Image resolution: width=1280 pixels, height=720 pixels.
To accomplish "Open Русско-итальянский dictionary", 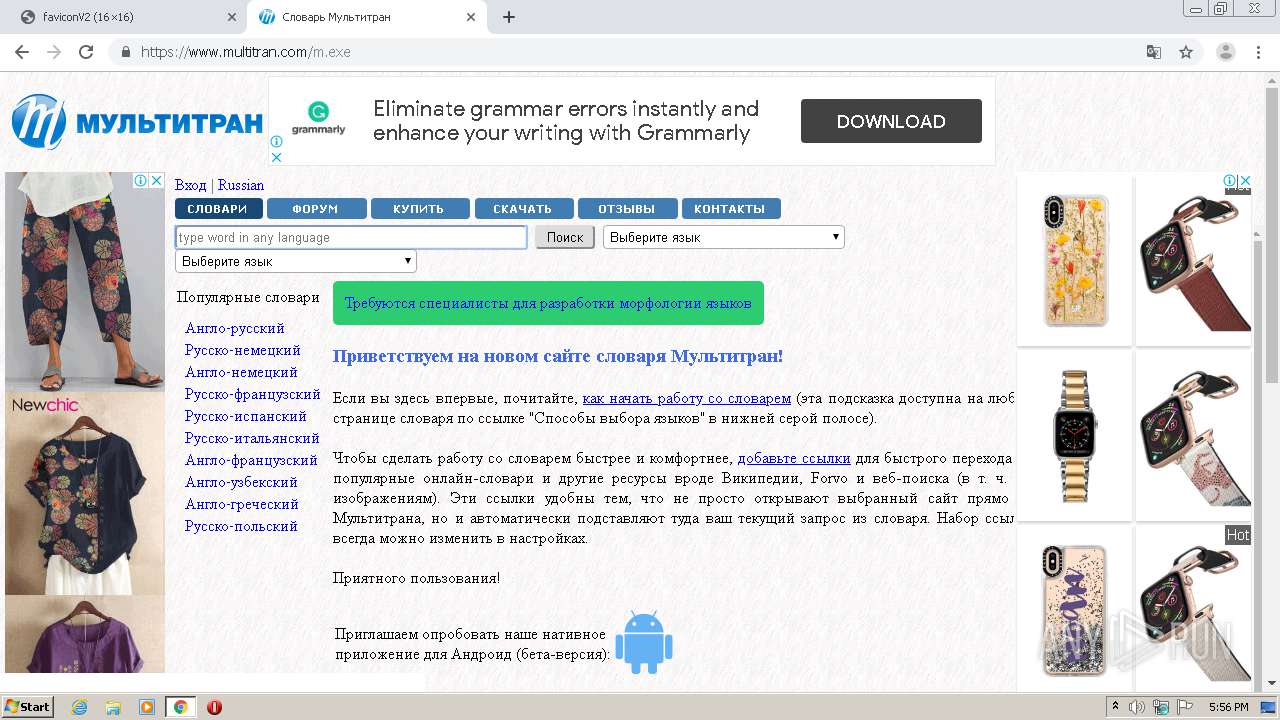I will [252, 438].
